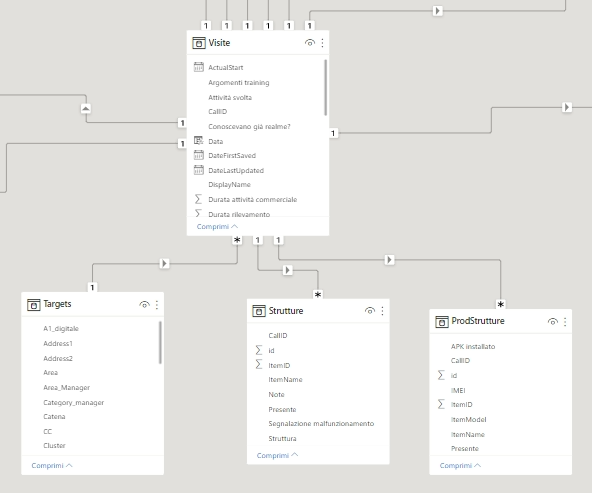Collapse the Visite table with Comprimi
Viewport: 592px width, 493px height.
(x=217, y=226)
